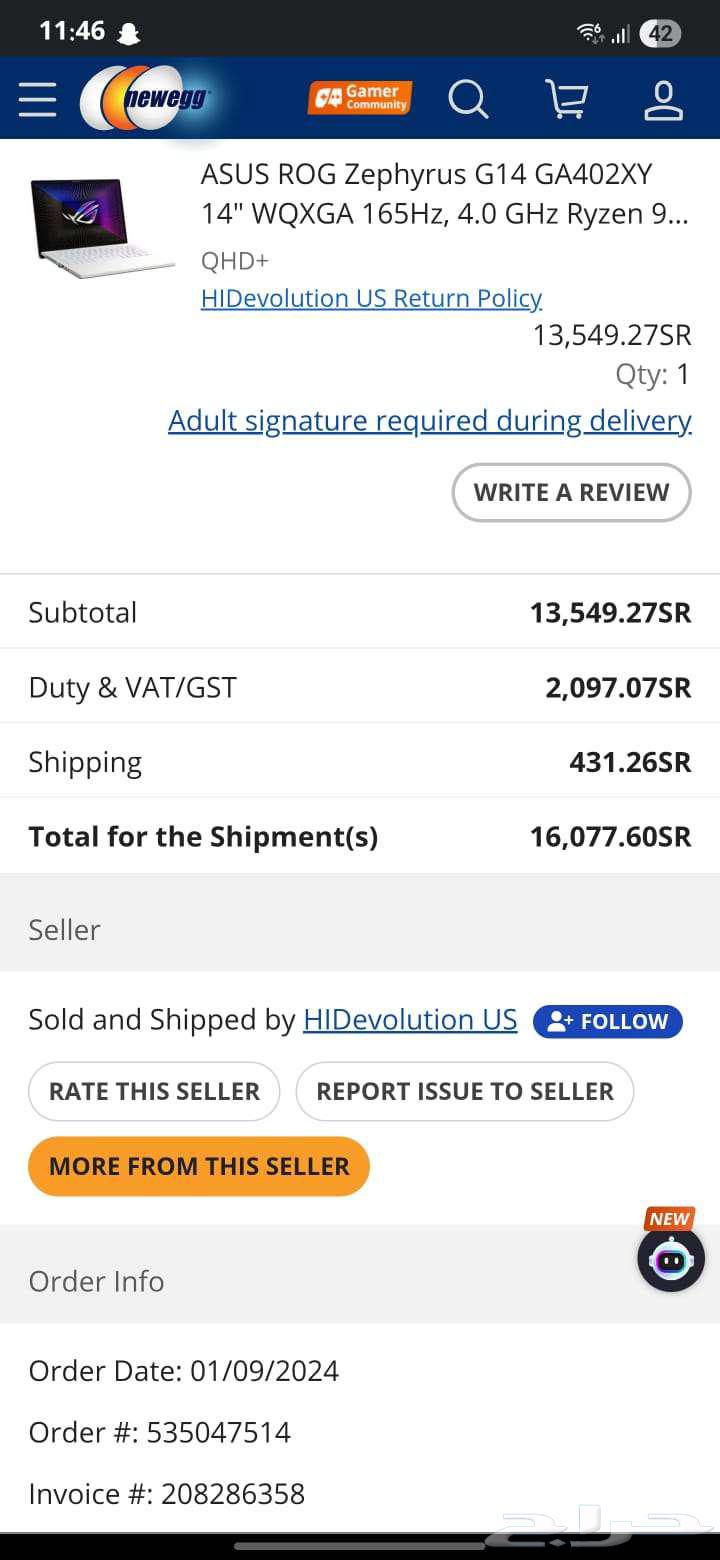The width and height of the screenshot is (720, 1560).
Task: Launch the chatbot assistant bubble
Action: click(671, 1259)
